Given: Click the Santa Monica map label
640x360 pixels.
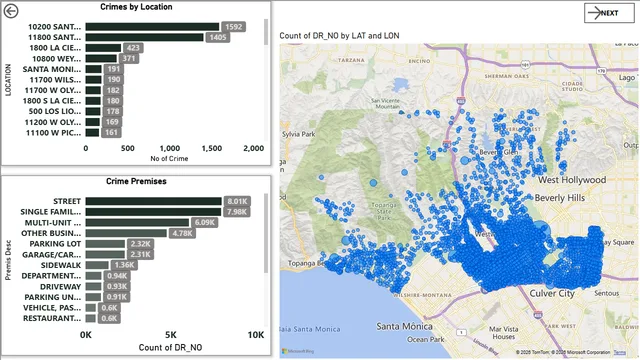Looking at the screenshot, I should (x=404, y=327).
